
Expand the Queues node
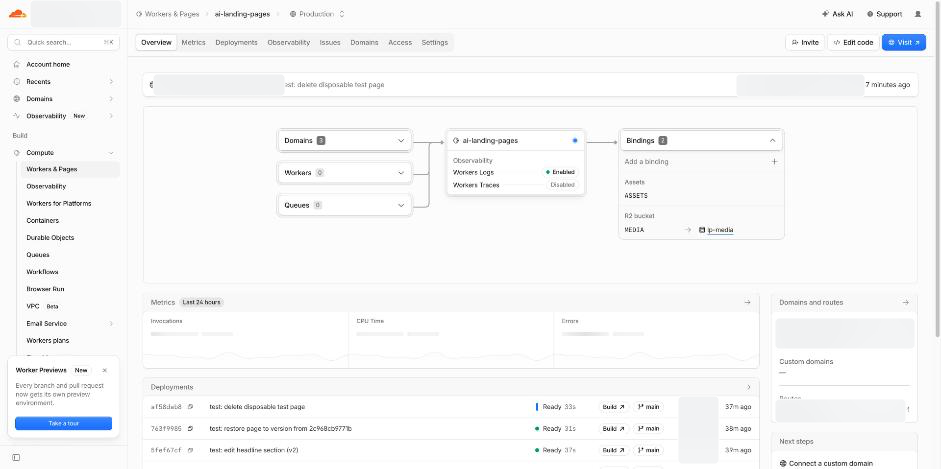point(401,205)
